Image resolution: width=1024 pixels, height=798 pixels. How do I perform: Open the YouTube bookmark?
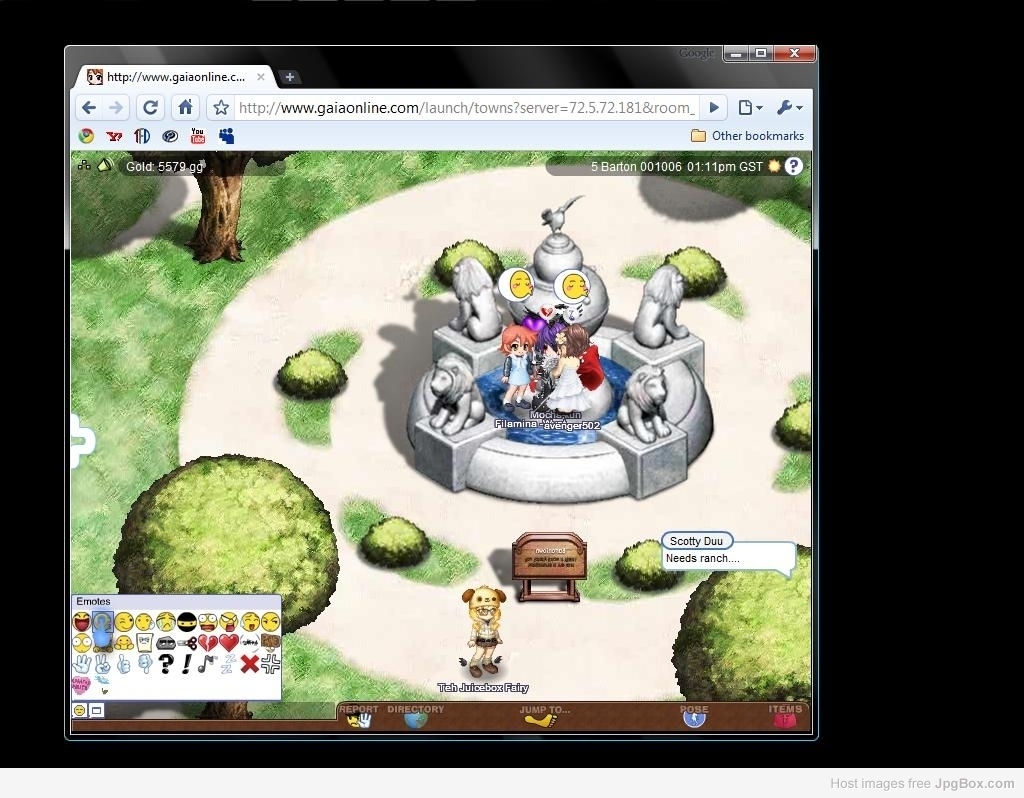pos(197,136)
